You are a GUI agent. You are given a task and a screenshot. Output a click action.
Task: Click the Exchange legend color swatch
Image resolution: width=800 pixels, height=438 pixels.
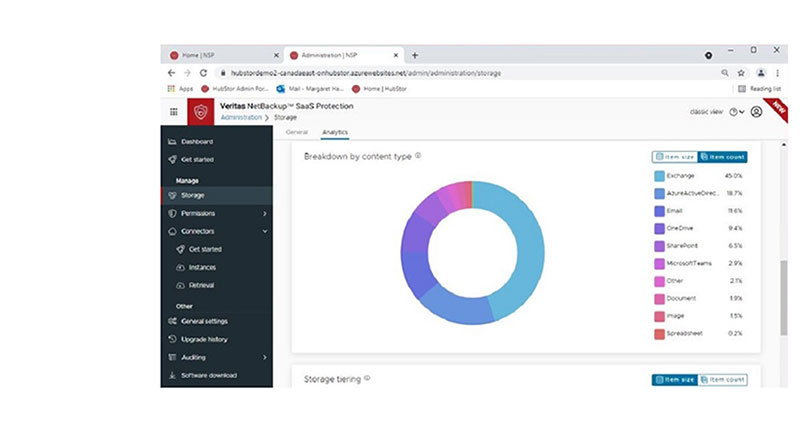tap(659, 176)
